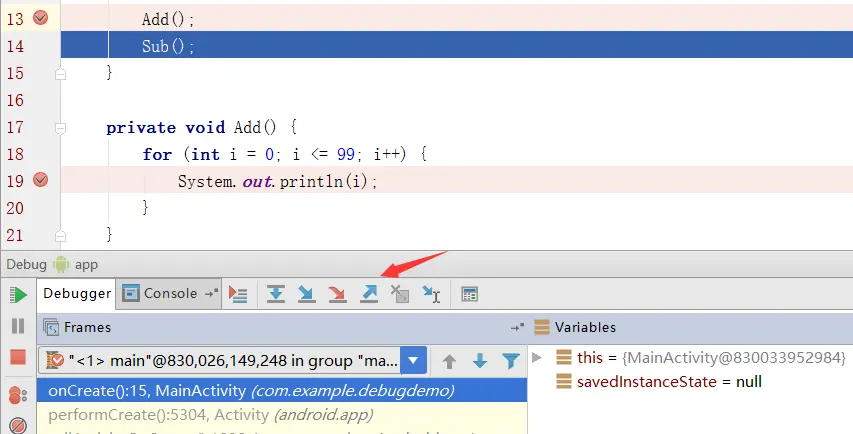Click on the Add(); call on line 13
Viewport: 853px width, 434px height.
[x=168, y=20]
